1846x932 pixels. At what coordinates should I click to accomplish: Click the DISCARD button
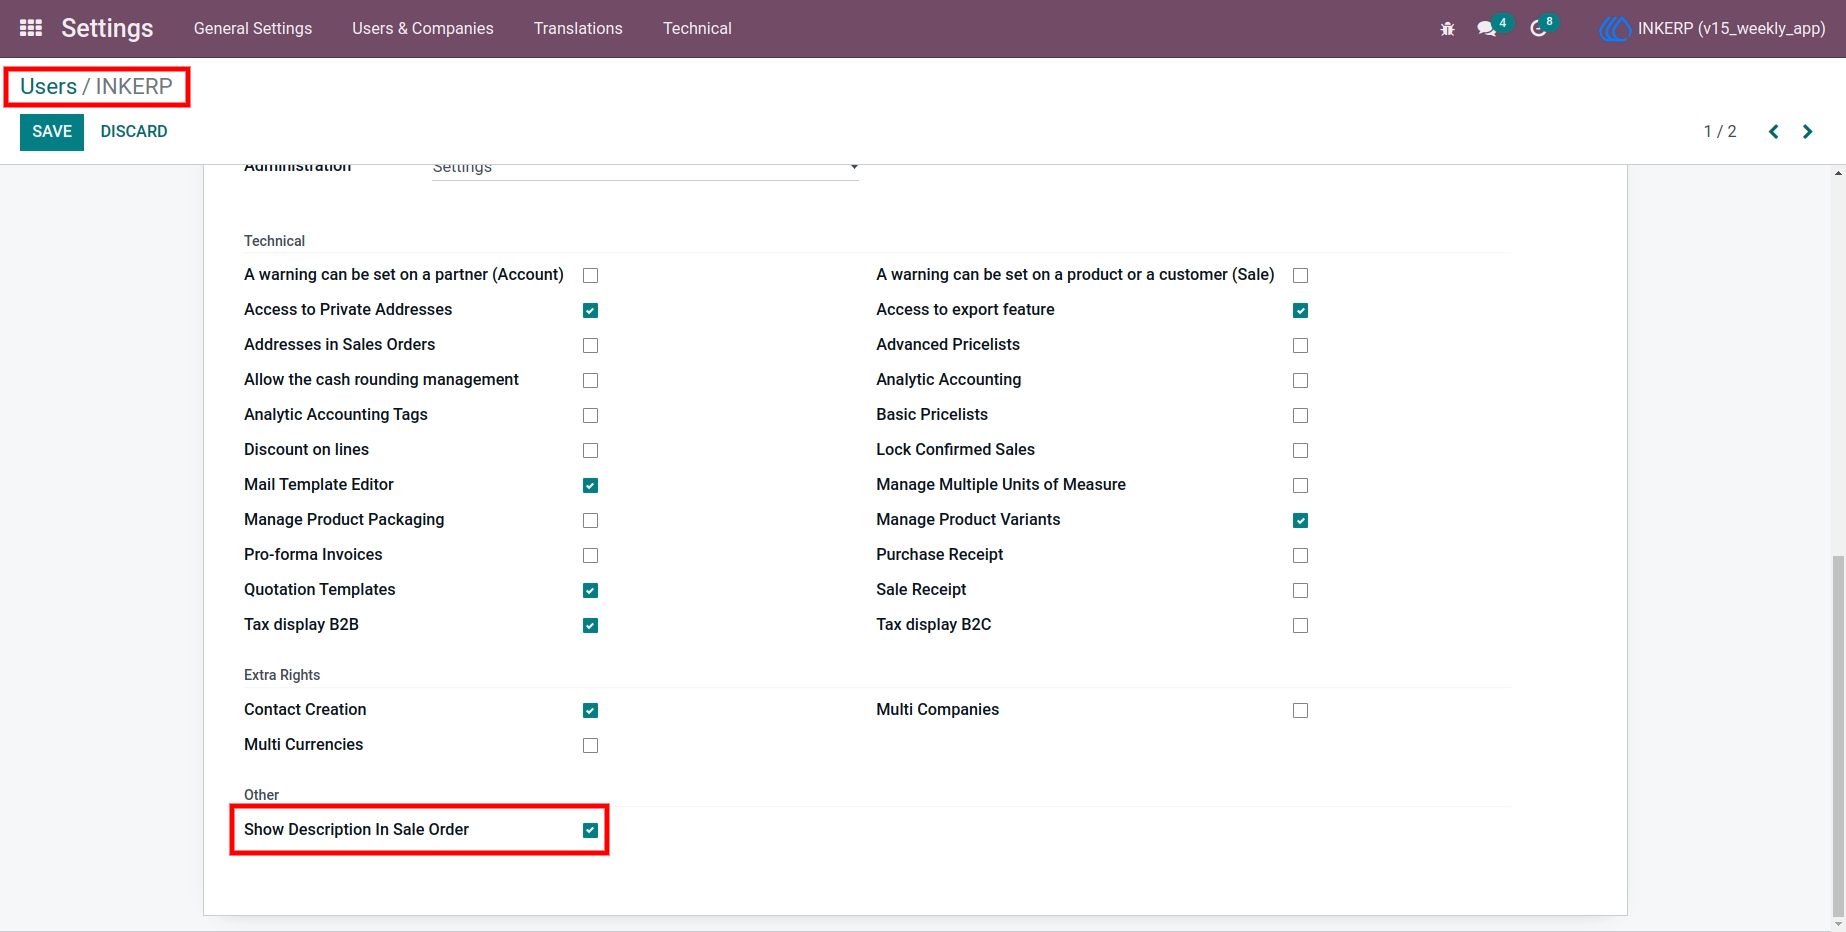(134, 131)
